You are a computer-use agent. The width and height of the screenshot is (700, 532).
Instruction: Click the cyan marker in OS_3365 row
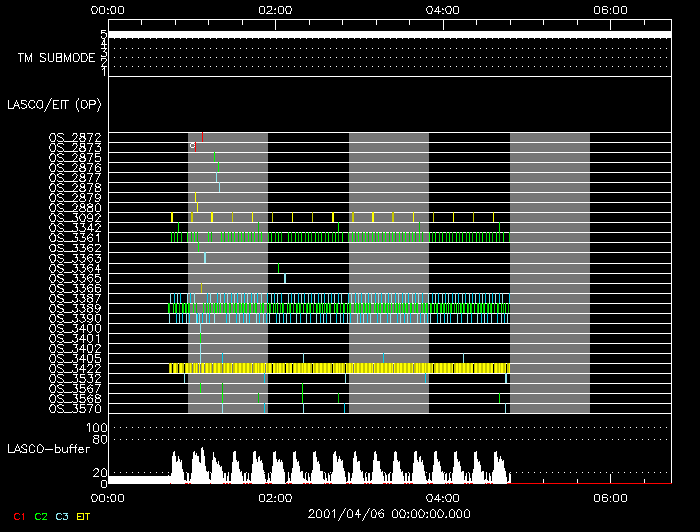(285, 278)
